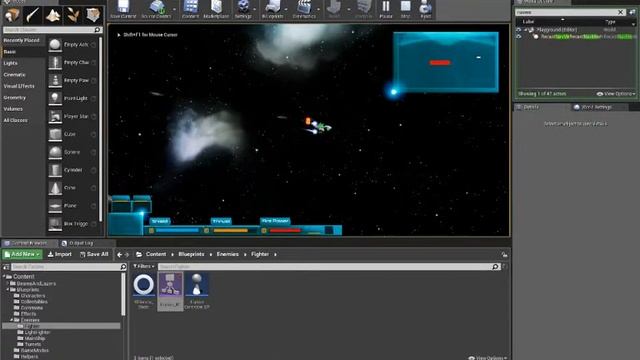
Task: Select the Lights category
Action: [11, 63]
